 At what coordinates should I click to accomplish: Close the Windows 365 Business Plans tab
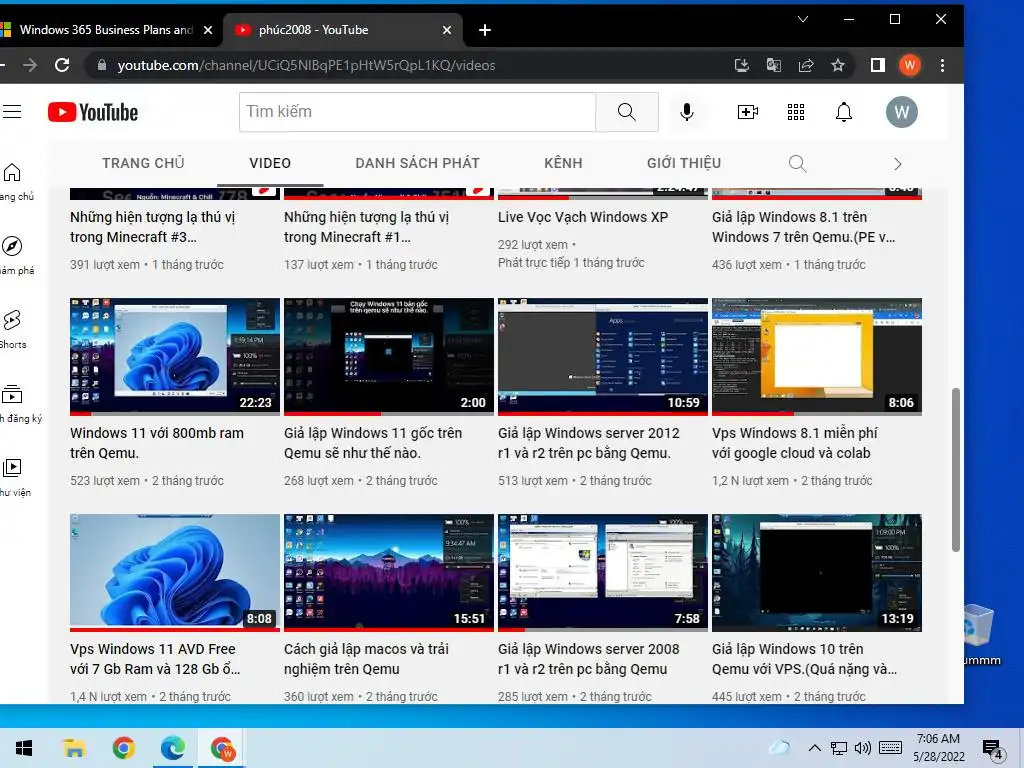(x=208, y=30)
